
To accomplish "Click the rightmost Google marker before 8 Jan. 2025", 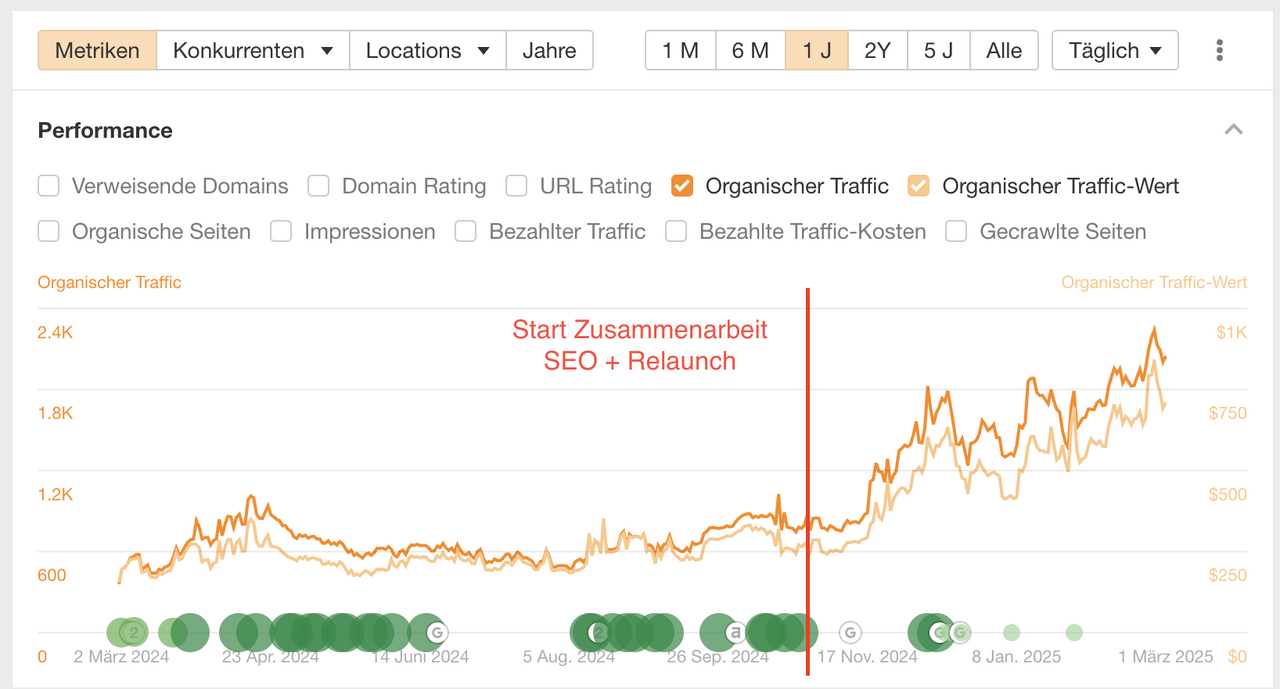I will pos(960,632).
